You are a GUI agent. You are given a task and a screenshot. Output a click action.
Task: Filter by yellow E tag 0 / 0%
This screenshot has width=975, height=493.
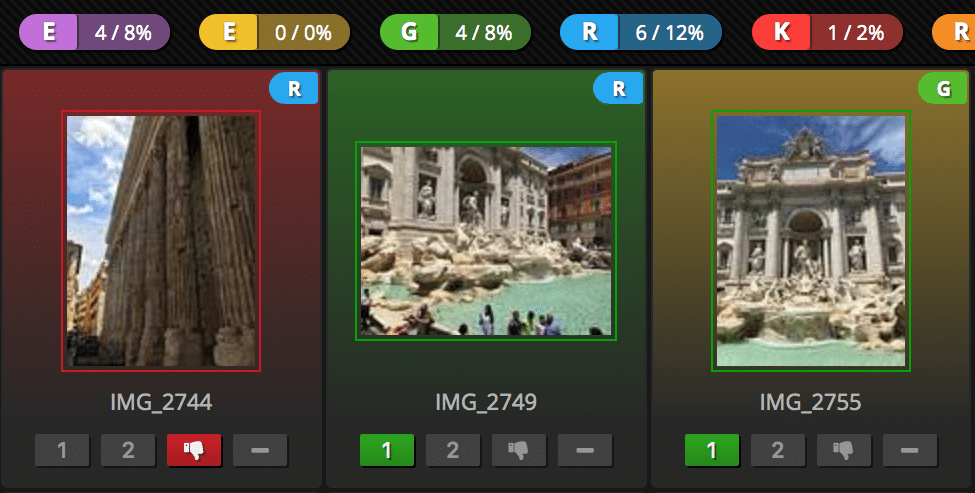274,32
